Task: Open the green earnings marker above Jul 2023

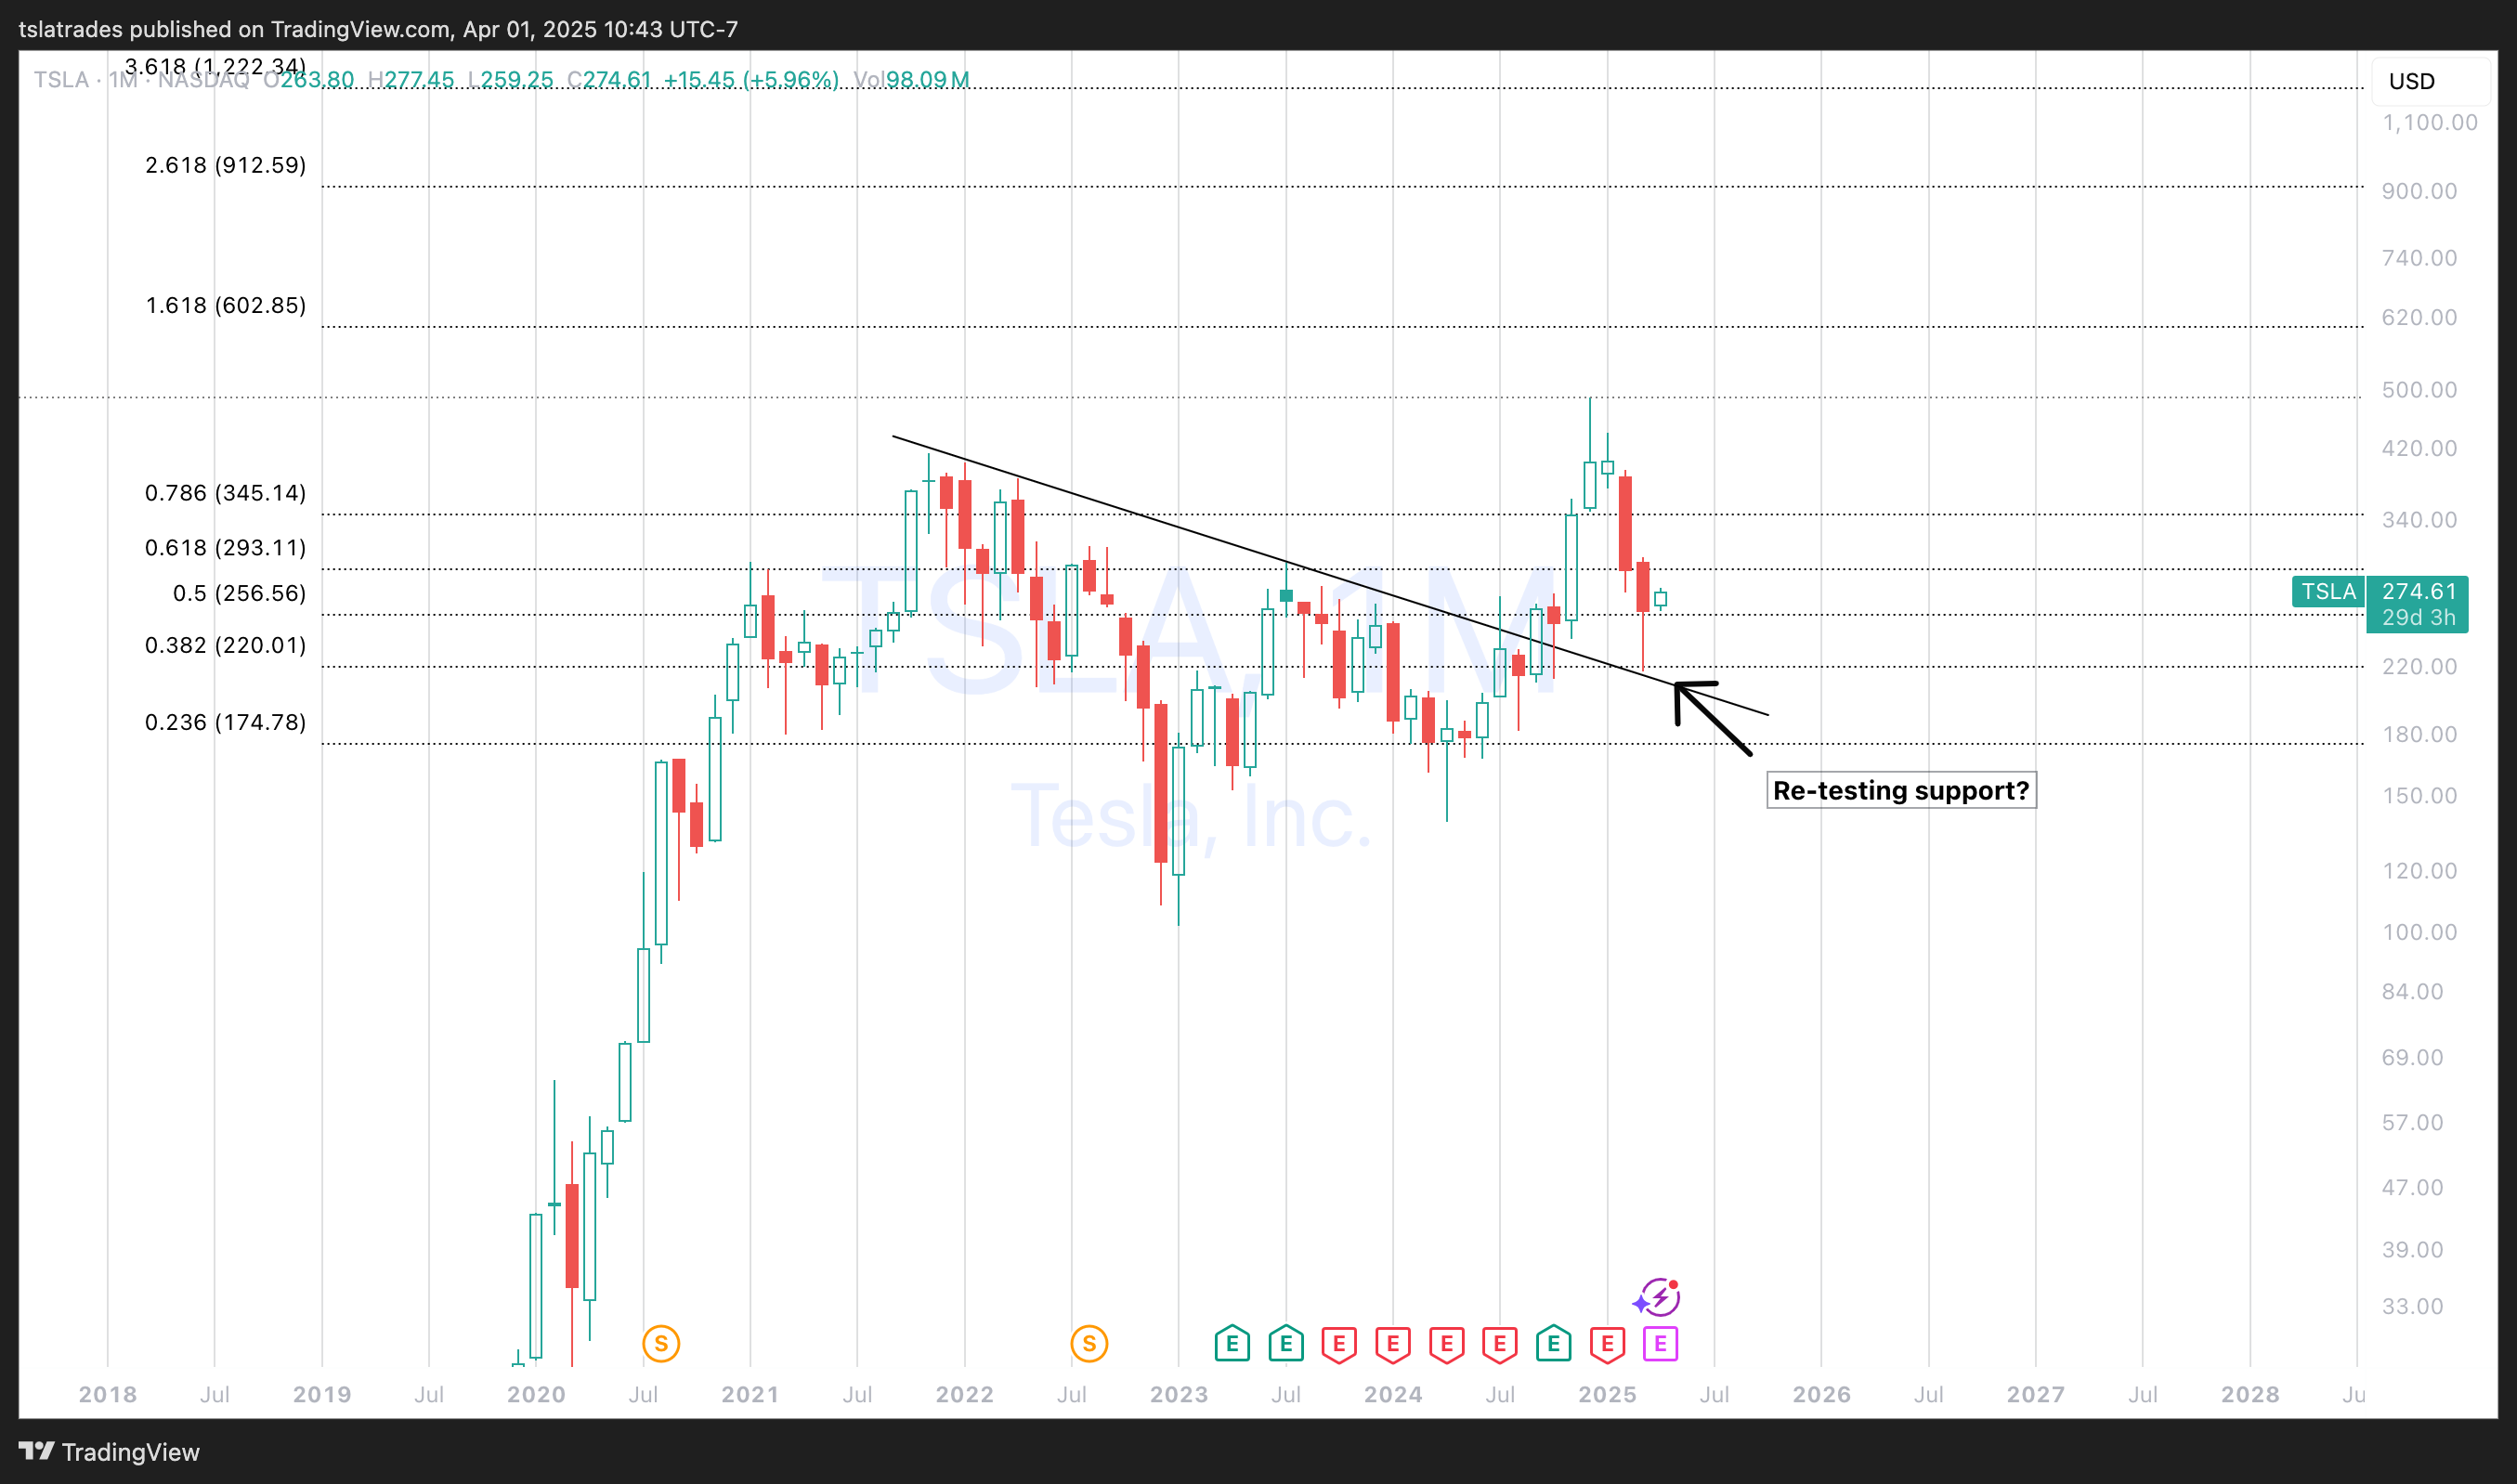Action: pos(1286,1343)
